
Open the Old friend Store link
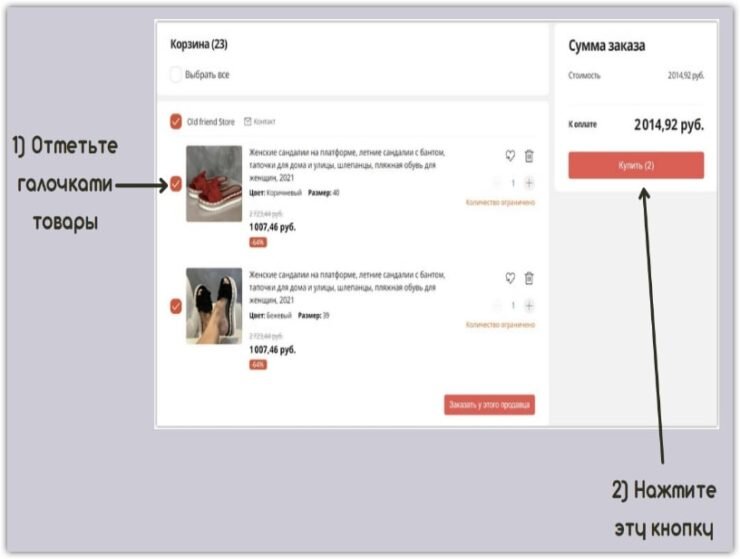[210, 122]
